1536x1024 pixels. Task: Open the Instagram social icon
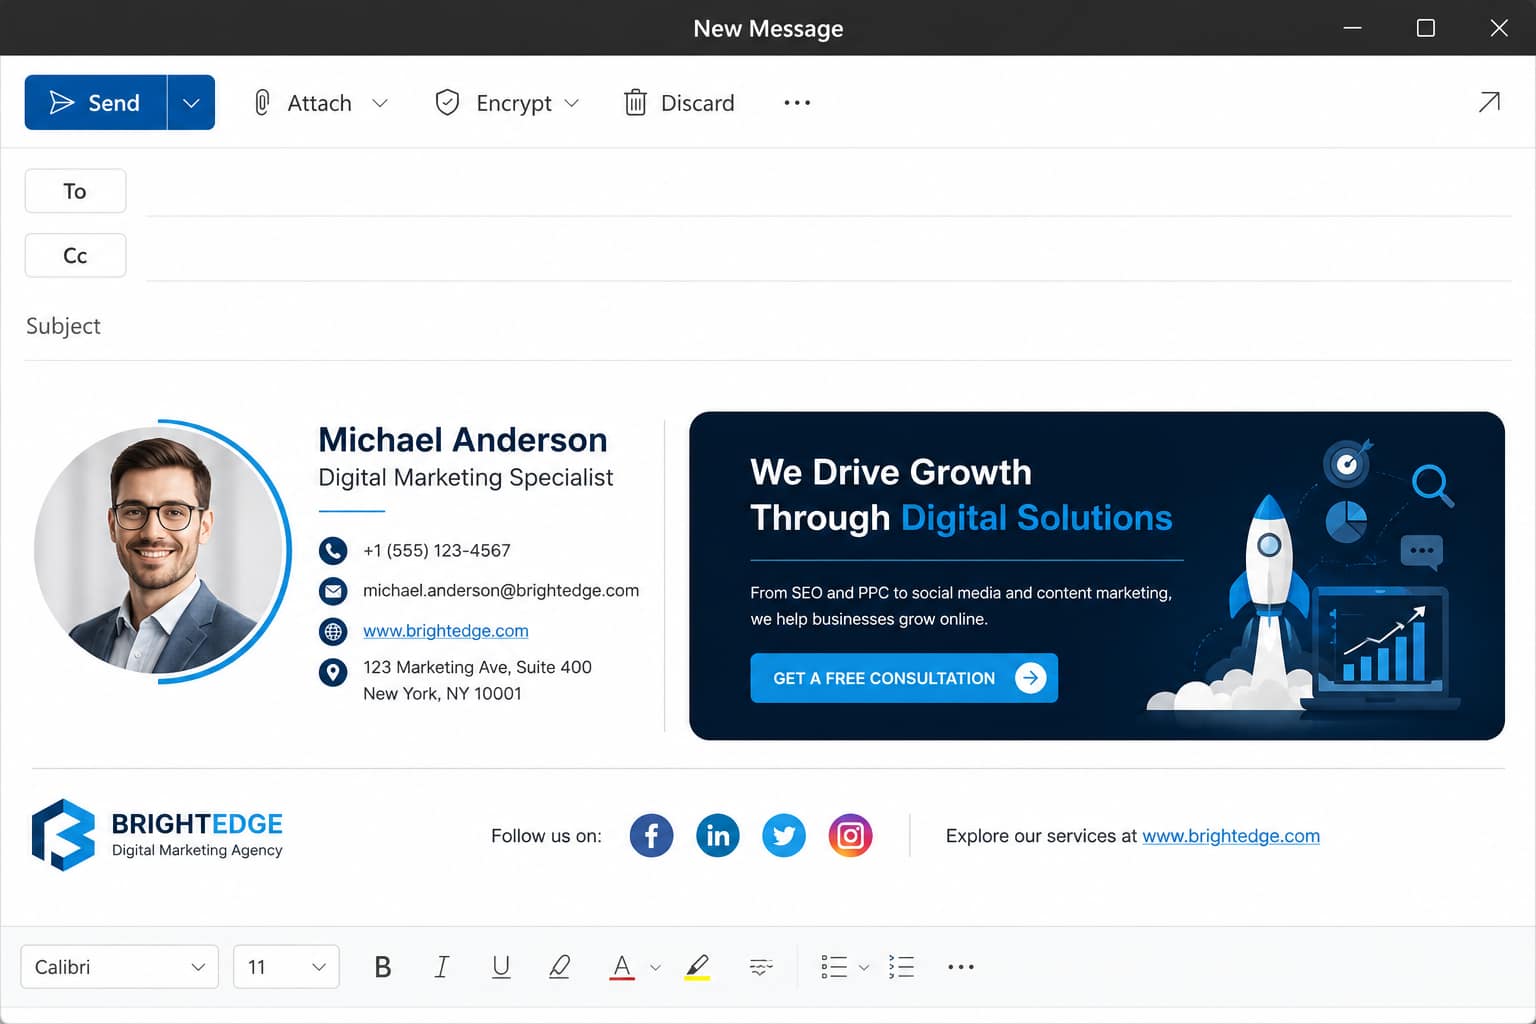tap(850, 835)
